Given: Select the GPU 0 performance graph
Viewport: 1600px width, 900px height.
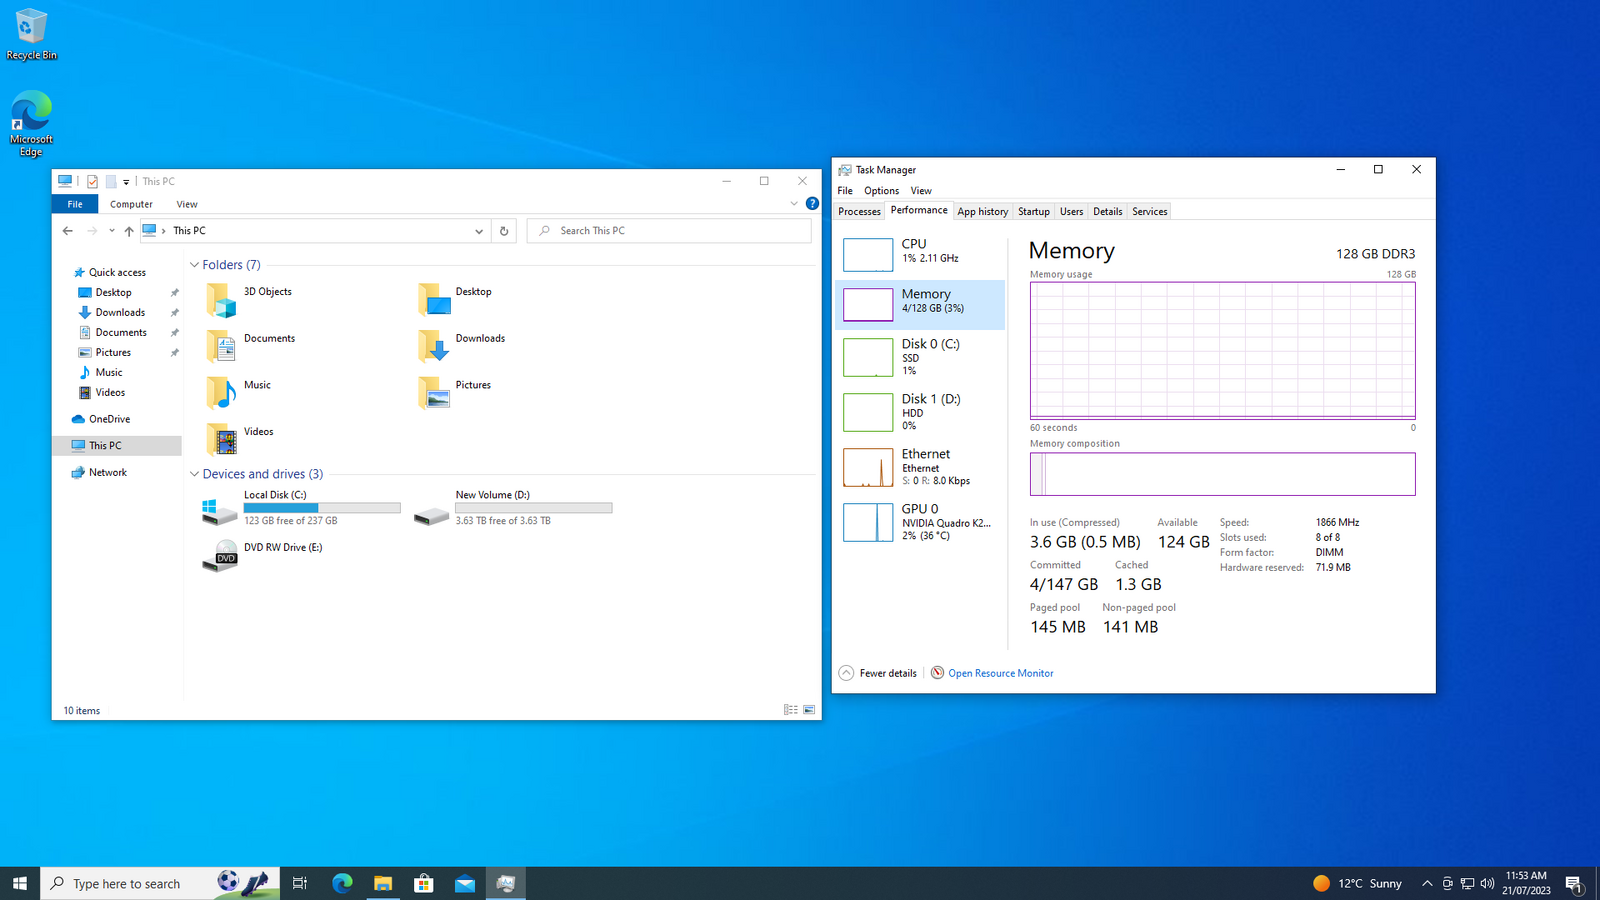Looking at the screenshot, I should pyautogui.click(x=868, y=522).
